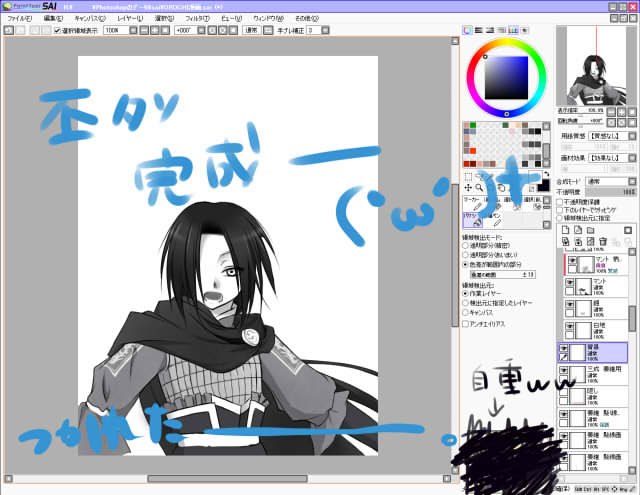Show the RGB slider panel icon

coord(479,30)
